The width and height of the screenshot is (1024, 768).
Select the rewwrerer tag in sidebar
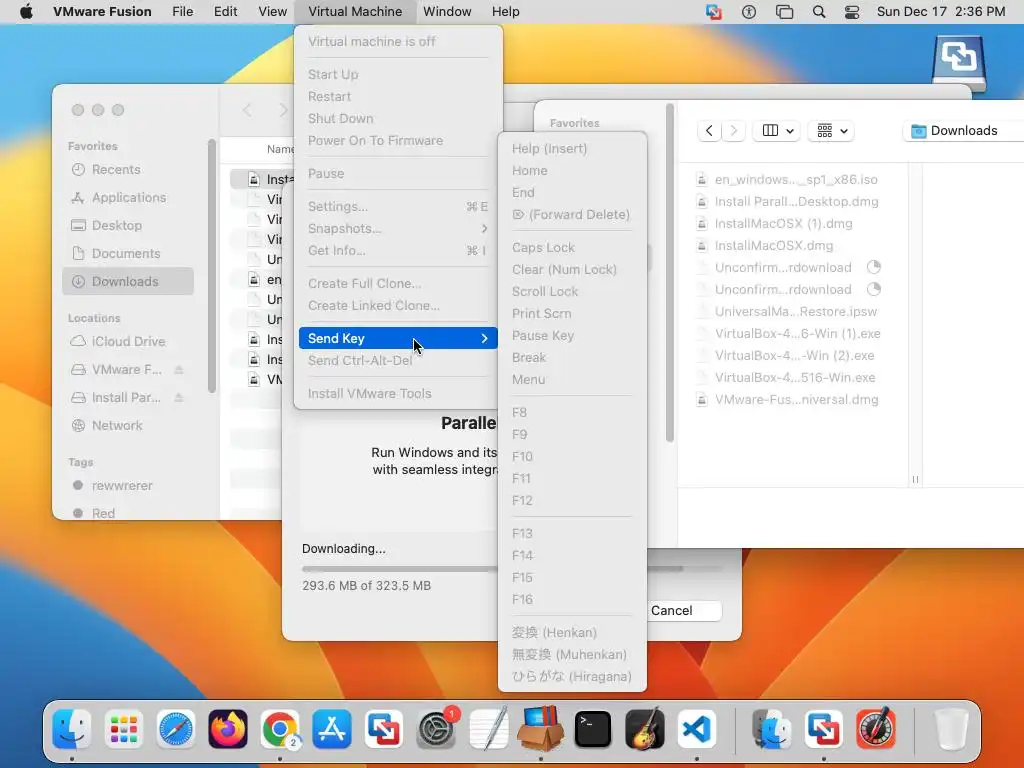pos(128,486)
